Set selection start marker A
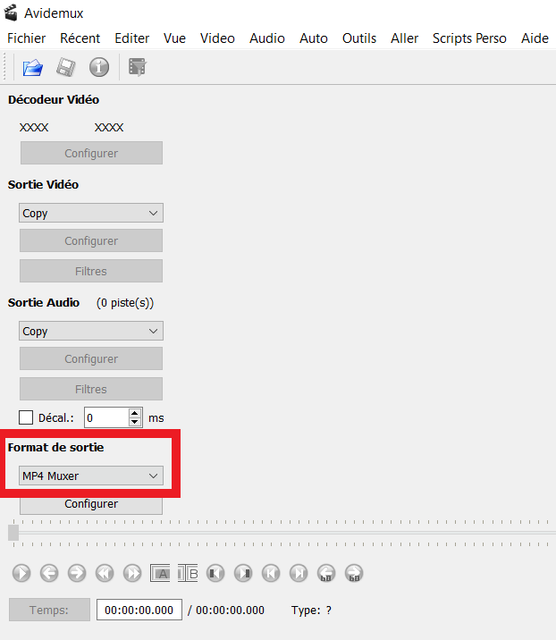Viewport: 556px width, 640px height. tap(160, 573)
